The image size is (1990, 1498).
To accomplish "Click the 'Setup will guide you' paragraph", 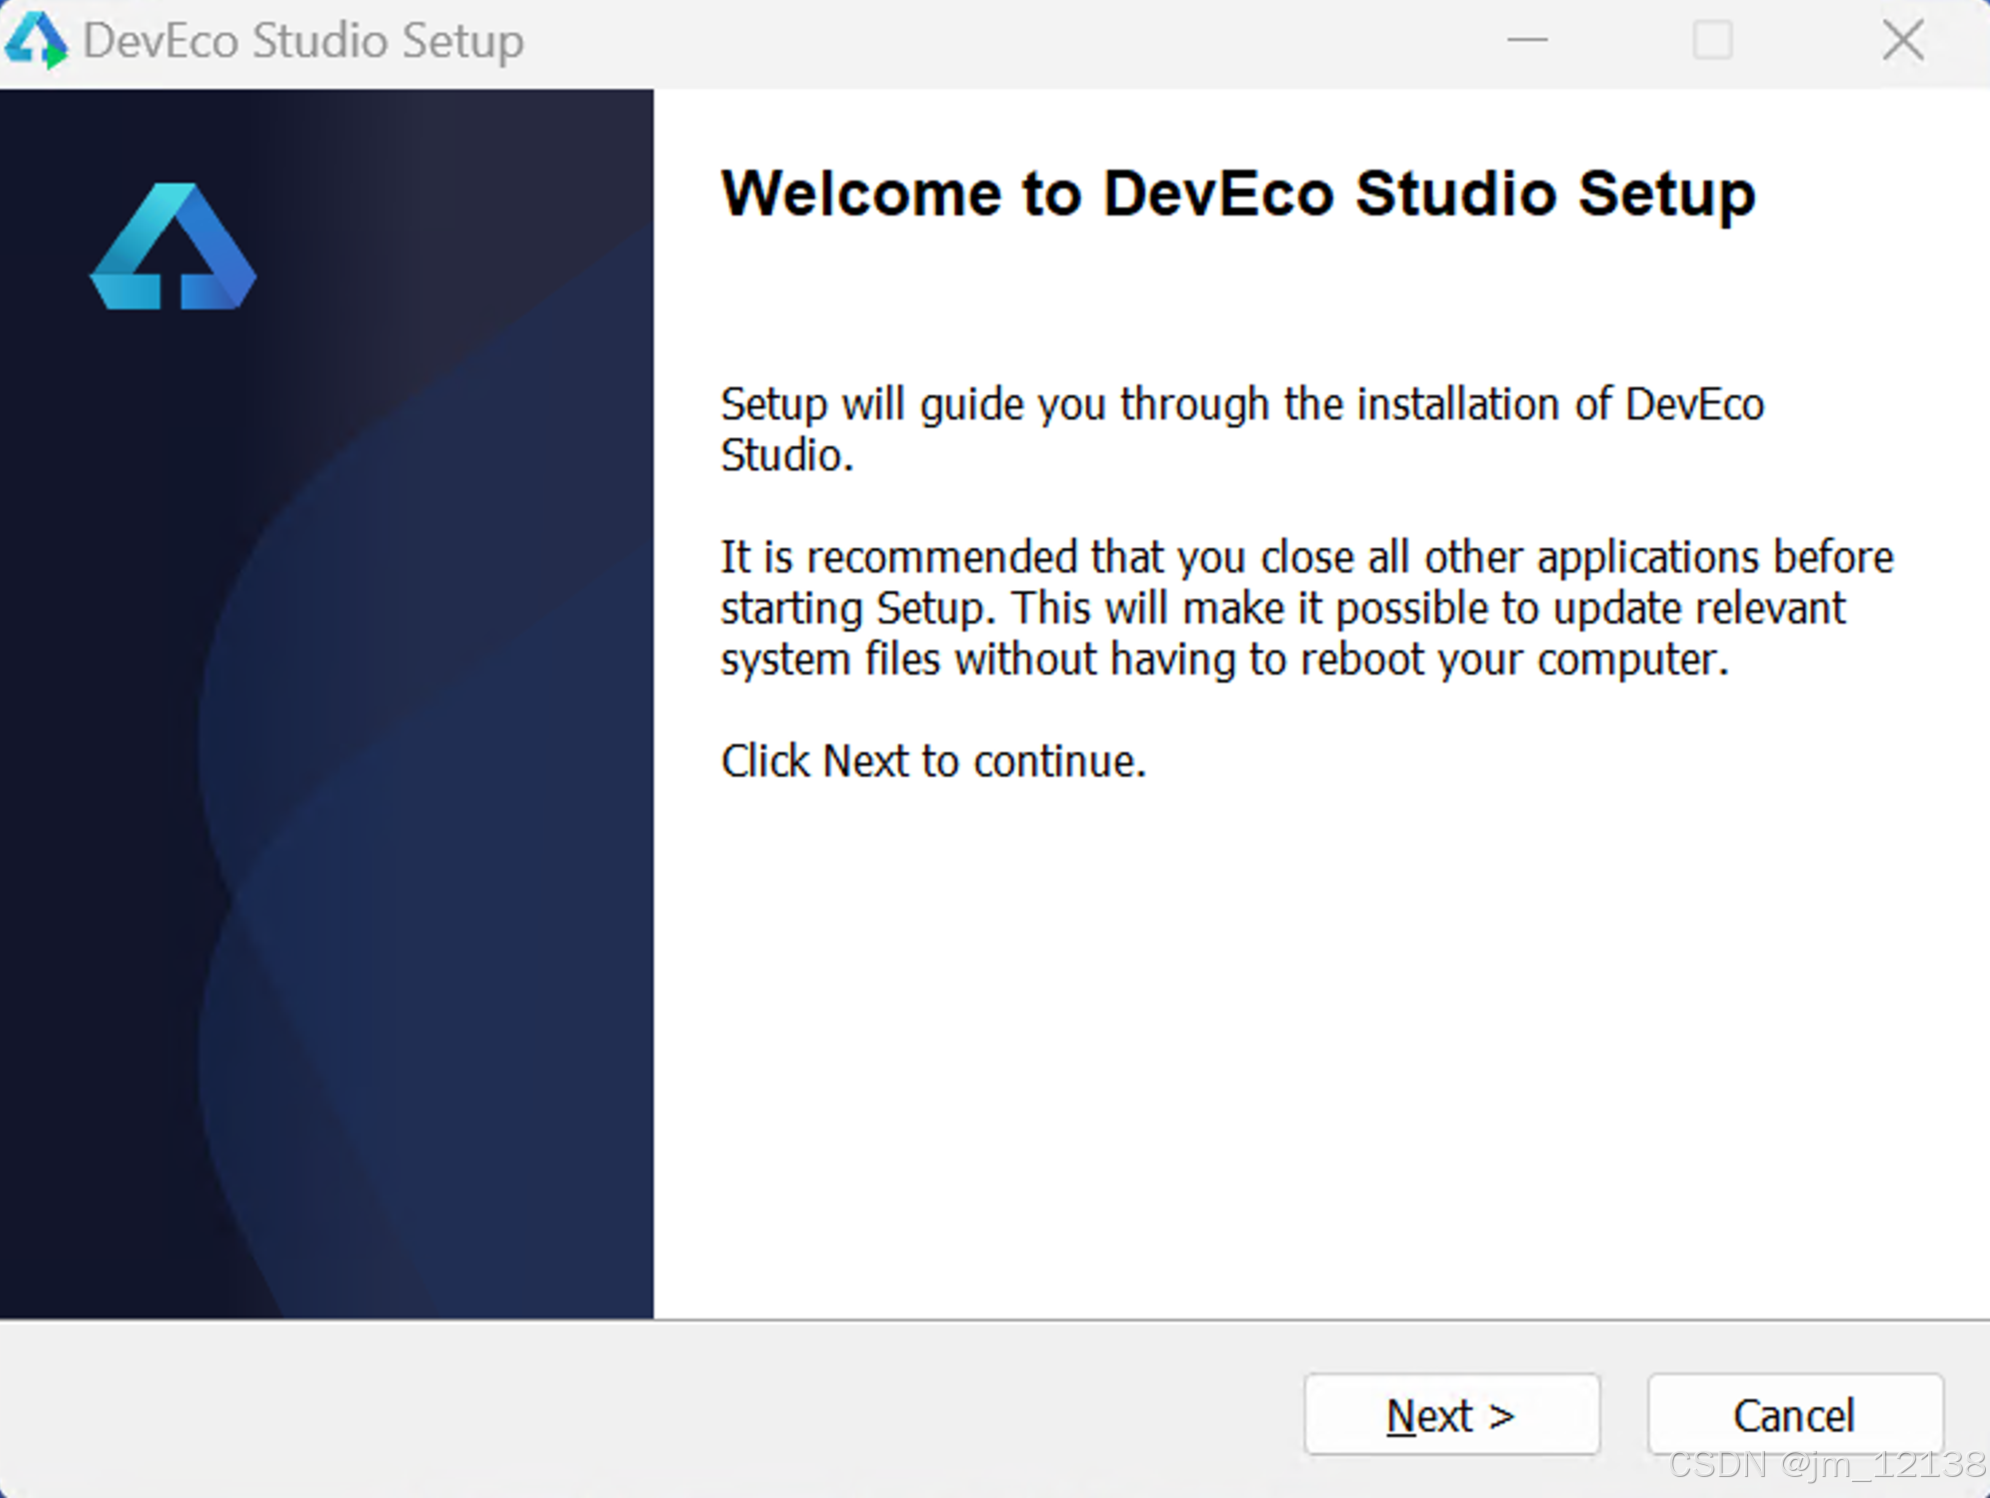I will 1242,429.
